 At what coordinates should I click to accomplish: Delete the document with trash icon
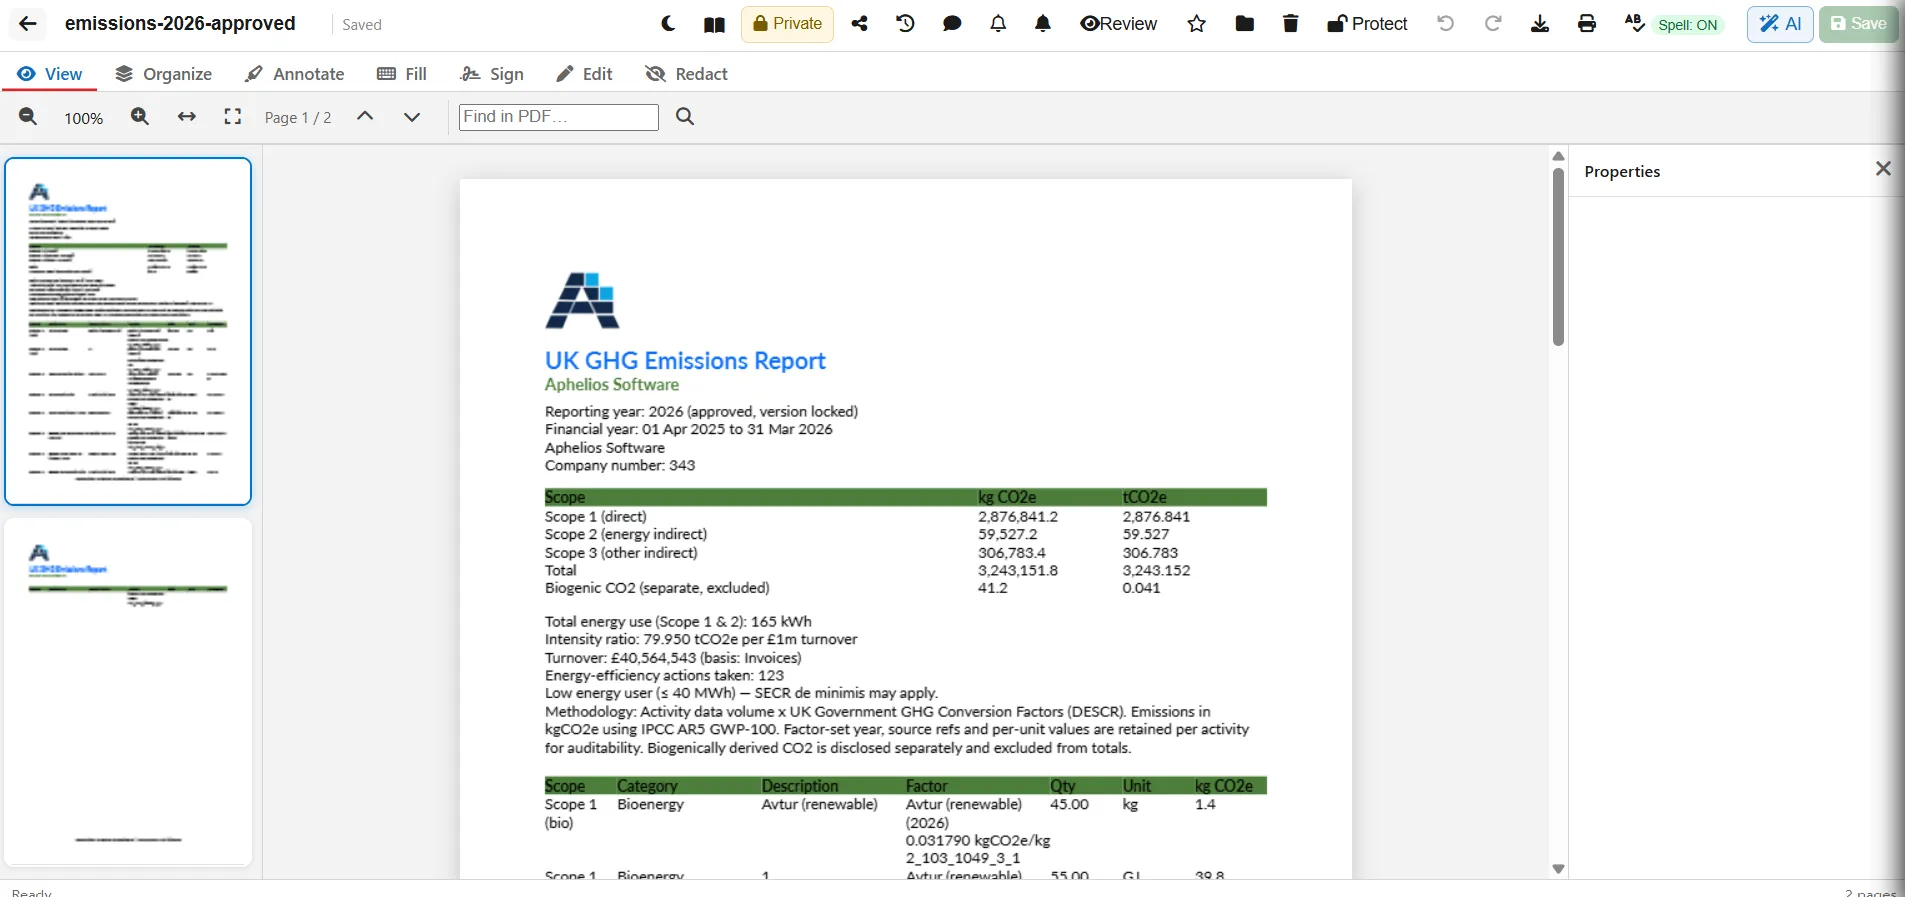pos(1290,24)
